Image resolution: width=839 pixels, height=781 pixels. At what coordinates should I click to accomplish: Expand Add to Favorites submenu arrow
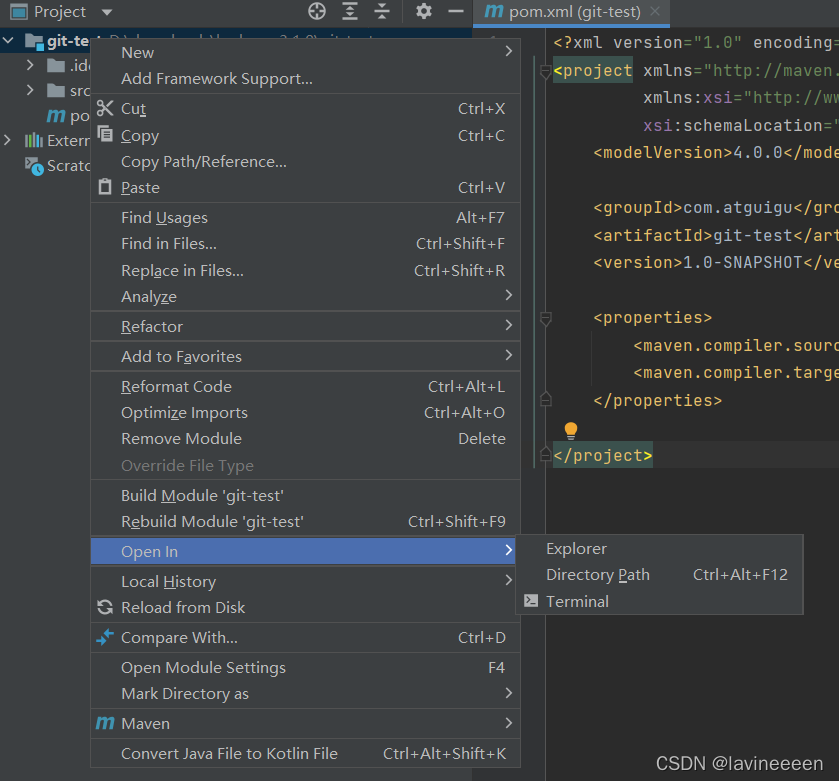click(x=509, y=355)
